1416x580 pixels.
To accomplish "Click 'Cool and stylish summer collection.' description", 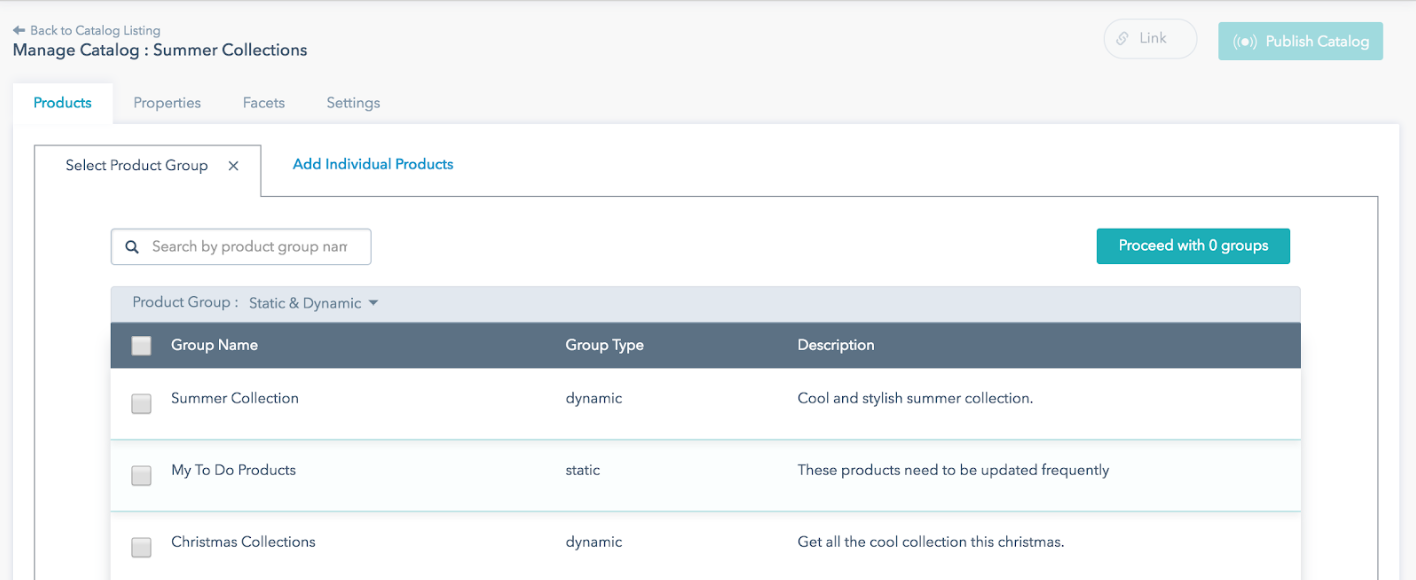I will click(915, 398).
